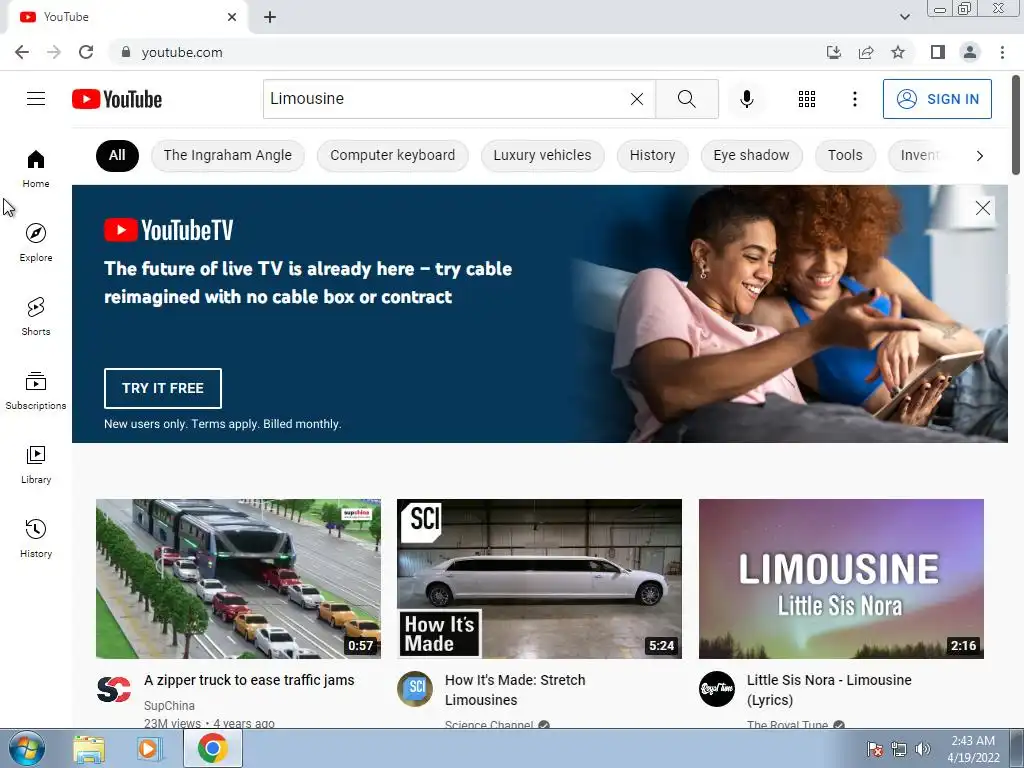Click the Little Sis Nora thumbnail
This screenshot has width=1024, height=768.
(841, 579)
